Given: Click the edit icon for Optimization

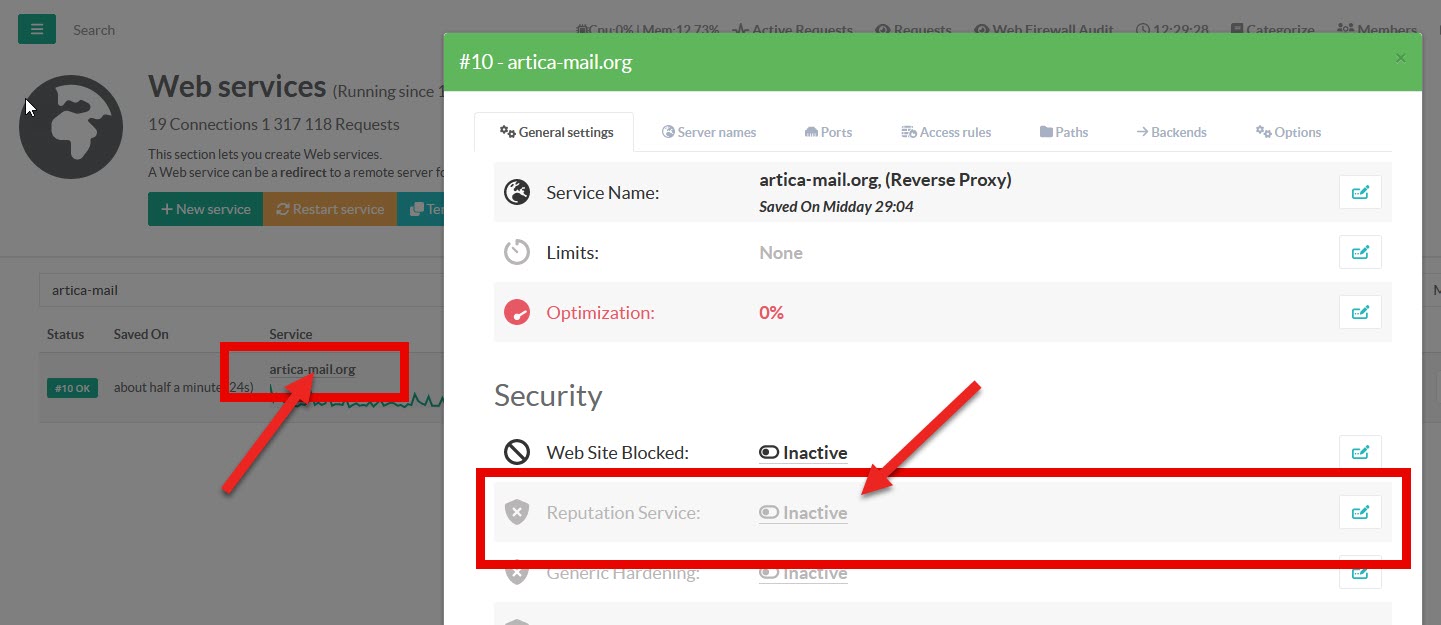Looking at the screenshot, I should [1359, 312].
